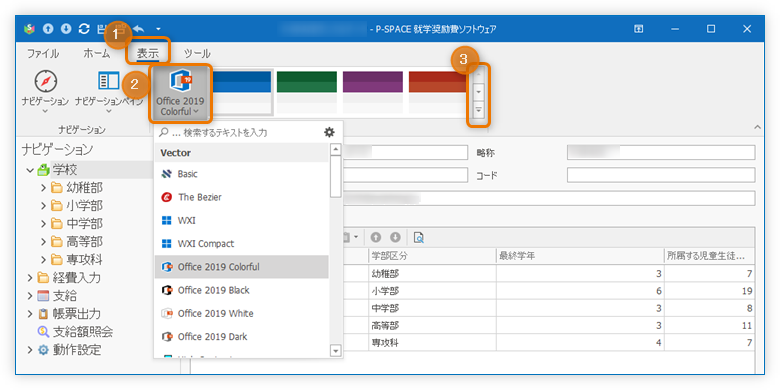Image resolution: width=780 pixels, height=390 pixels.
Task: Click the 所属する児童生徒 column header
Action: (709, 256)
